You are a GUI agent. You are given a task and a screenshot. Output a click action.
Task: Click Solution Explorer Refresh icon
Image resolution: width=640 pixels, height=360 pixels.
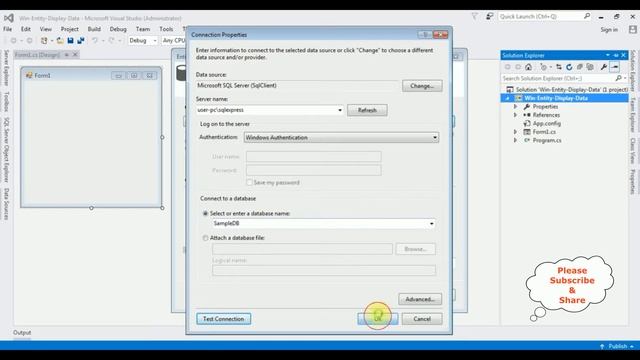(x=569, y=67)
